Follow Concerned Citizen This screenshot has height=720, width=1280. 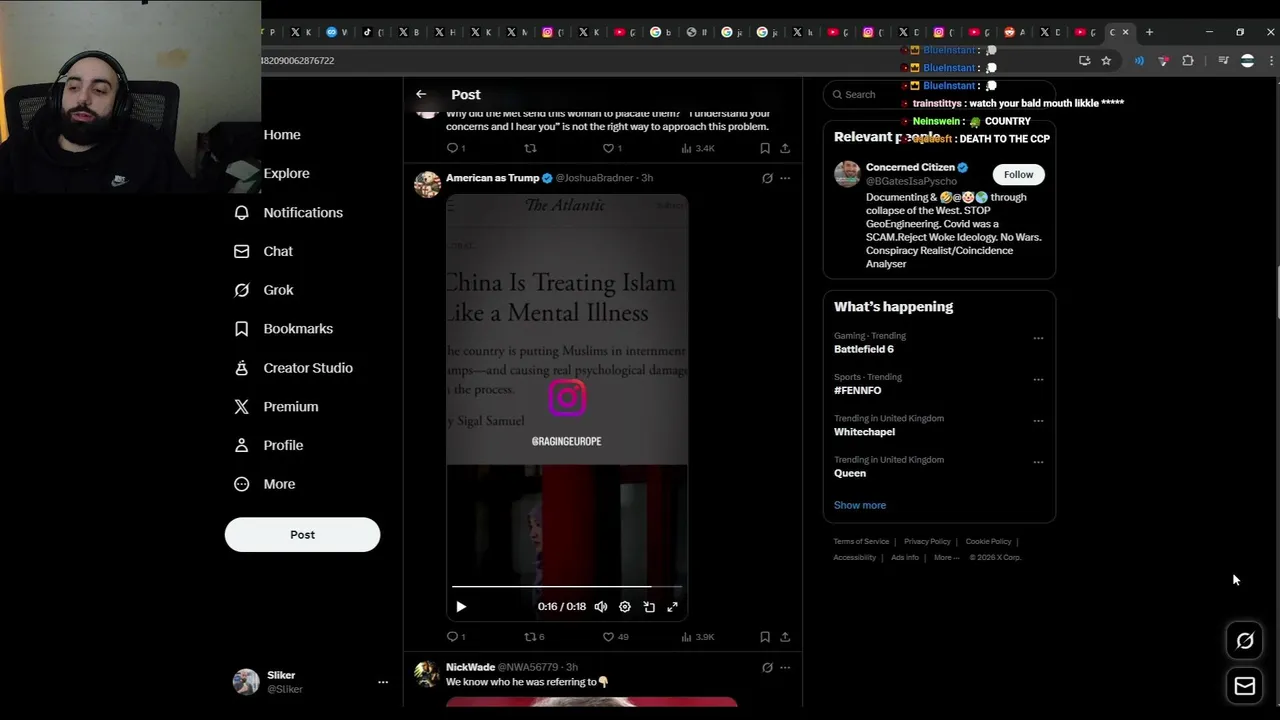pos(1018,174)
